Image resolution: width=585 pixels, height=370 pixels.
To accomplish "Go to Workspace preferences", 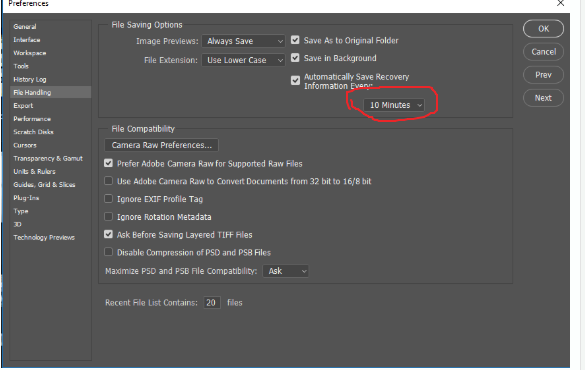I will pos(29,53).
